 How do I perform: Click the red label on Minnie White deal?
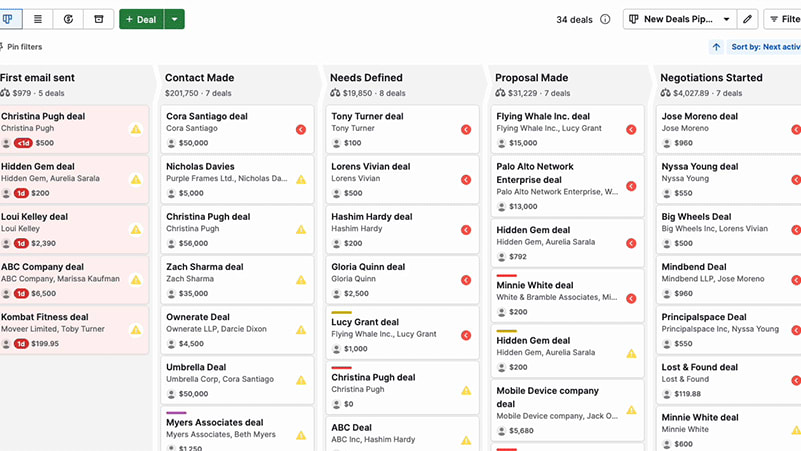[x=506, y=275]
